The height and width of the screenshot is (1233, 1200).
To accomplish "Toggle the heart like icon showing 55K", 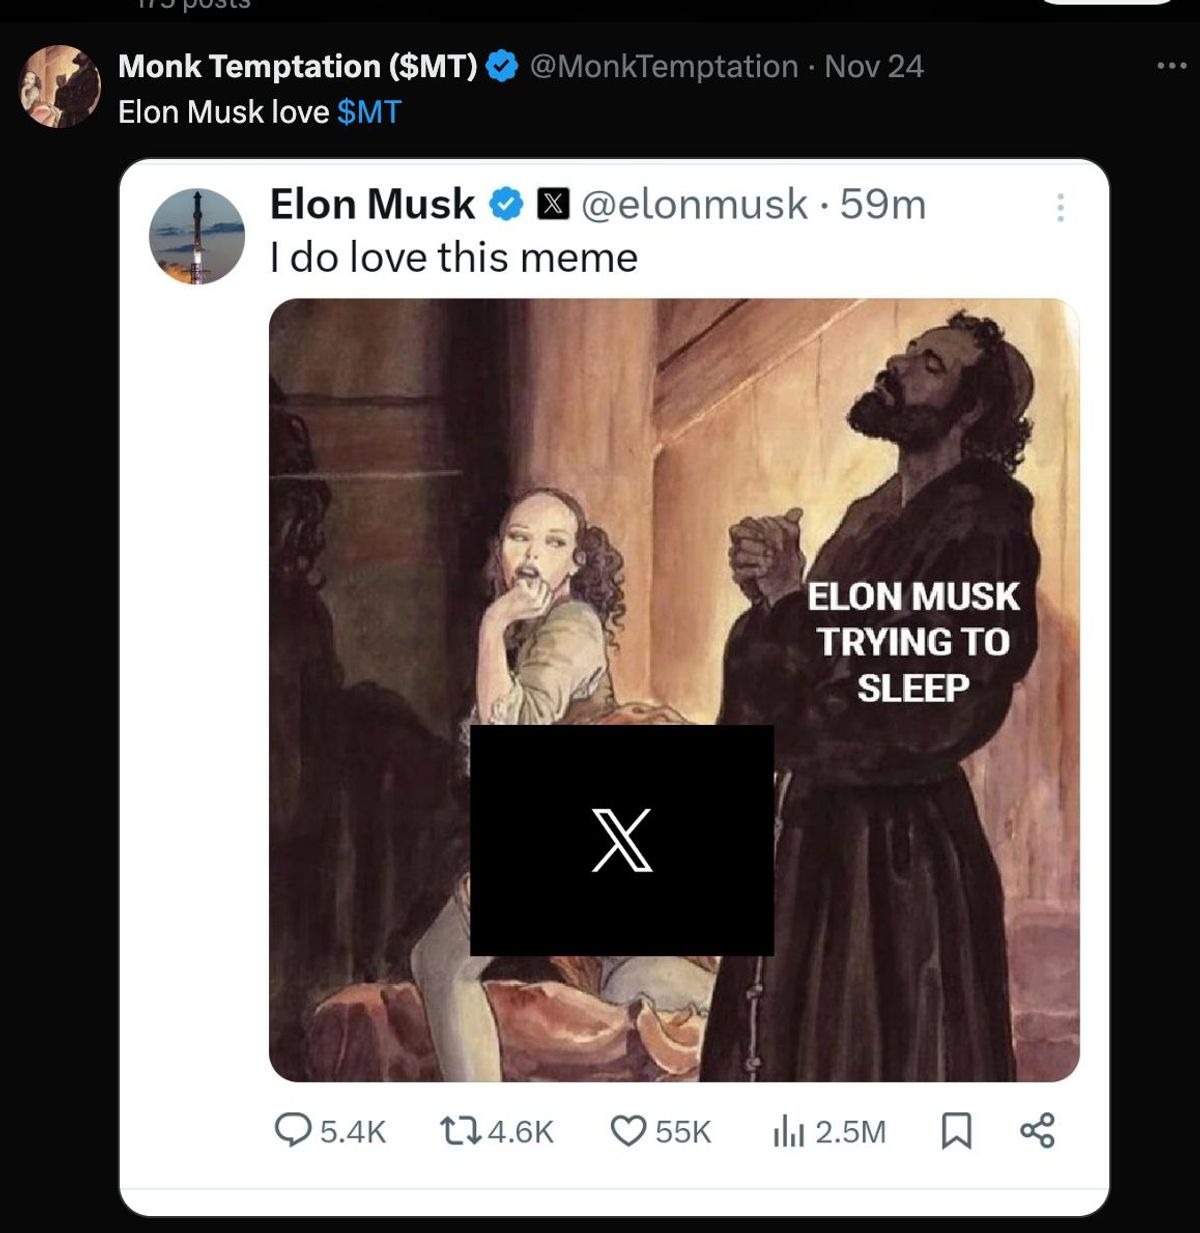I will tap(628, 1131).
